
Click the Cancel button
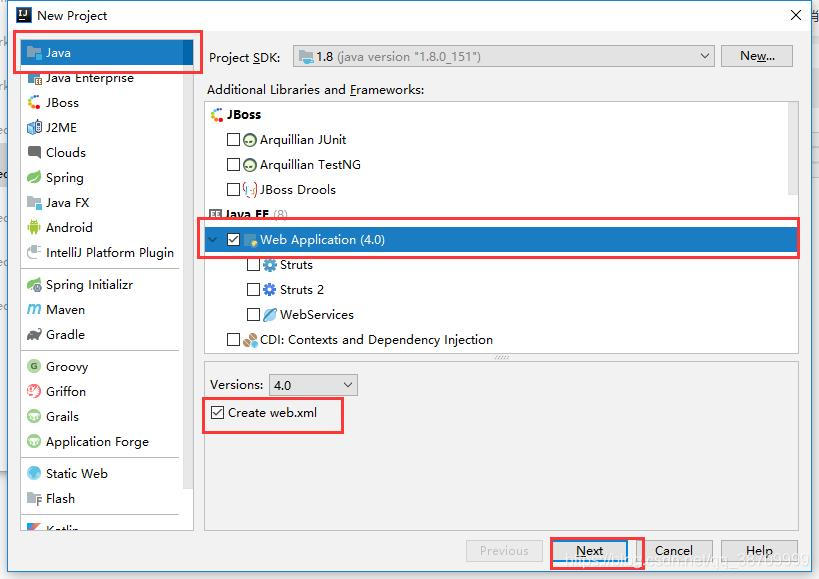coord(673,551)
